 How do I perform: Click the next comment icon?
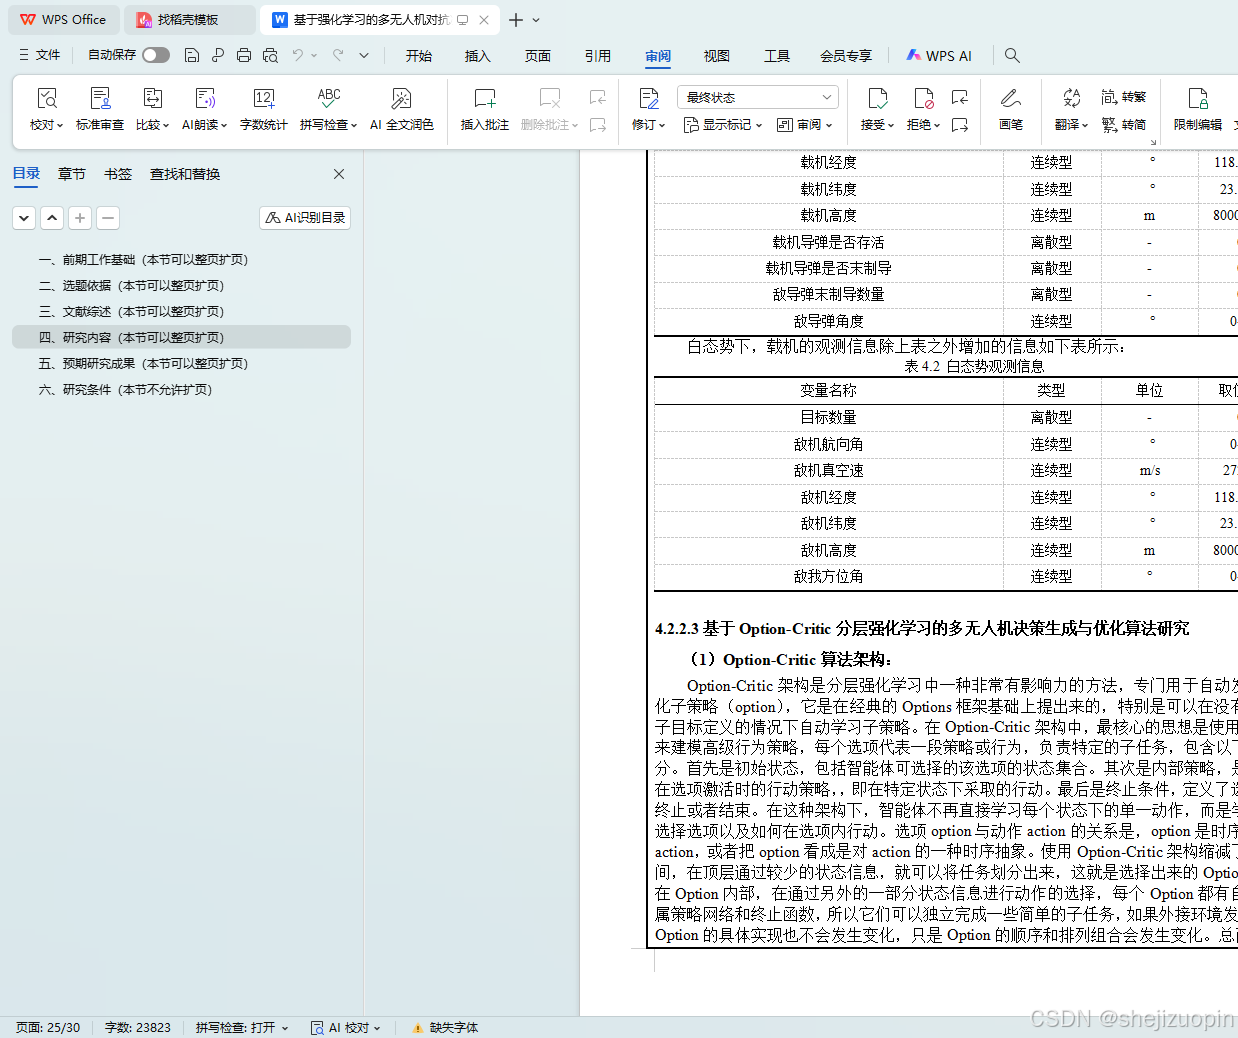598,125
